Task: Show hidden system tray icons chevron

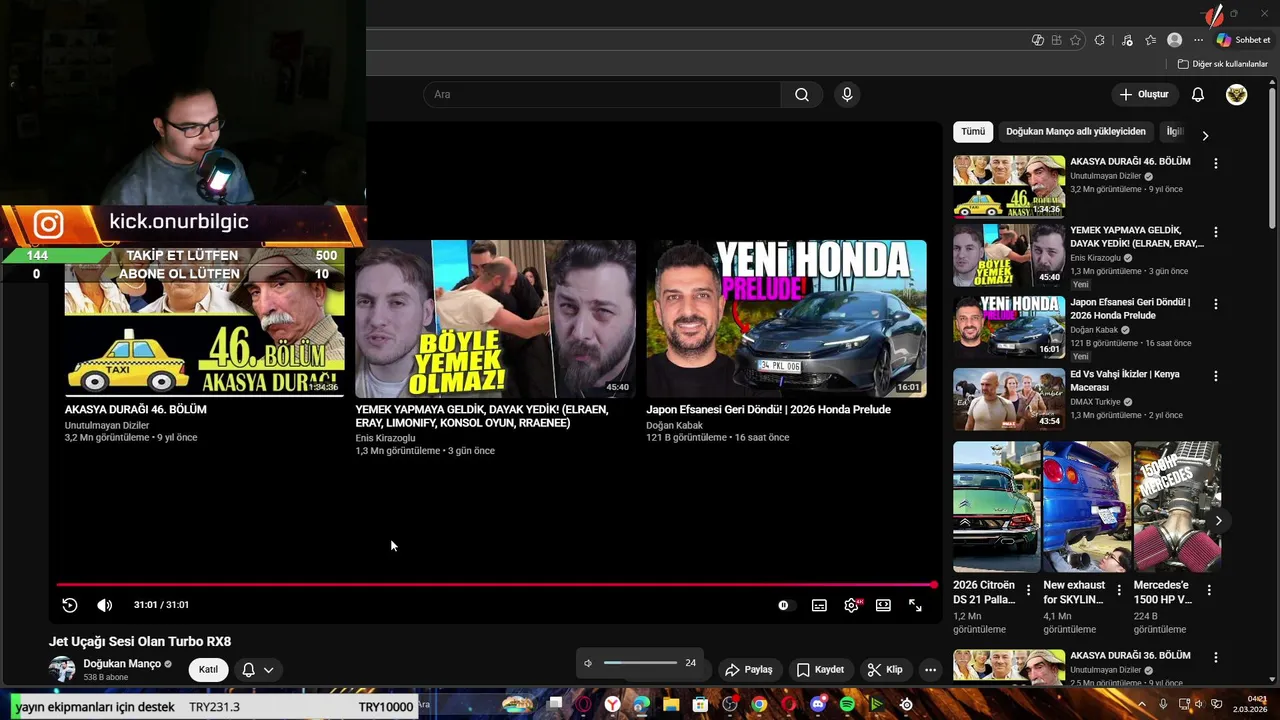Action: click(1142, 705)
